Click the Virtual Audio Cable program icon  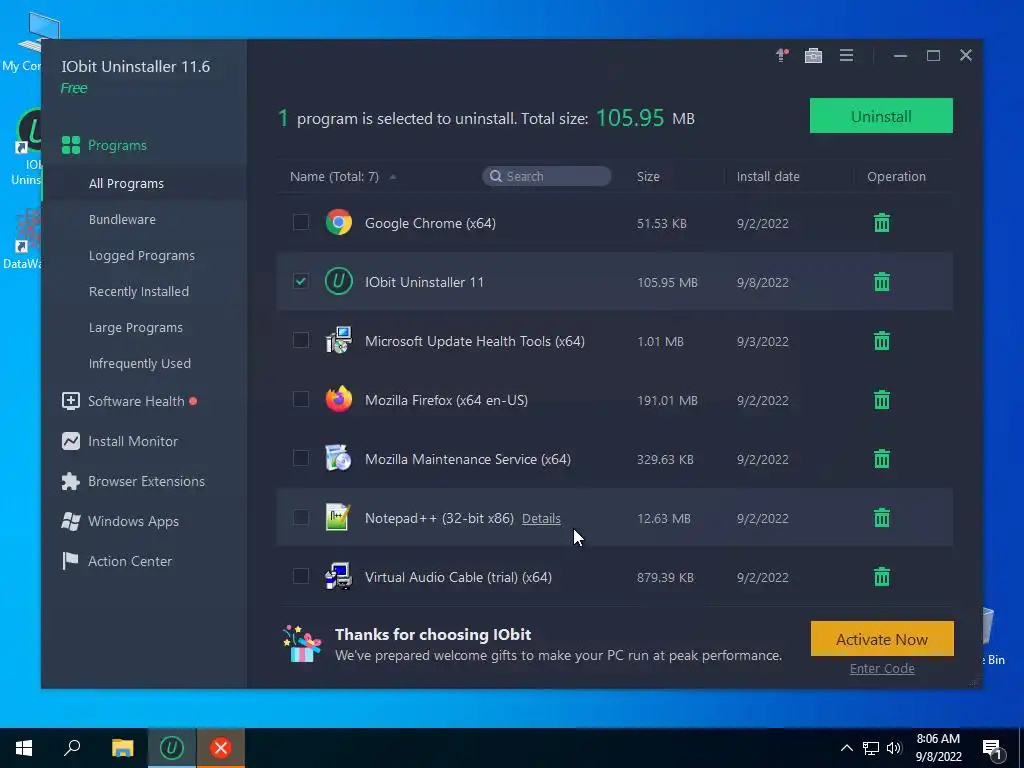click(x=338, y=577)
